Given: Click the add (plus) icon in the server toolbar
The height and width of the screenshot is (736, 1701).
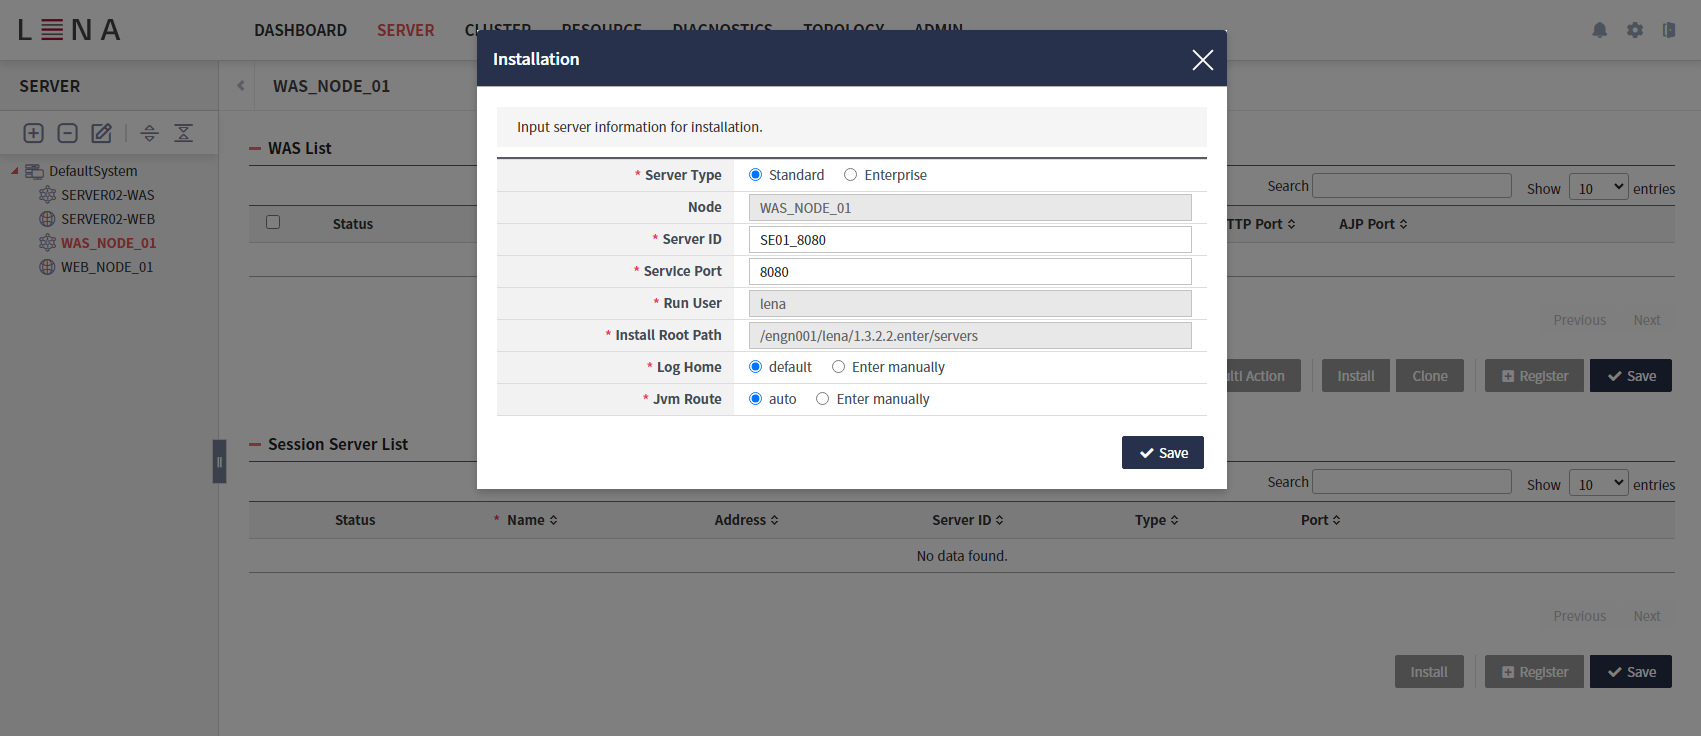Looking at the screenshot, I should (34, 133).
